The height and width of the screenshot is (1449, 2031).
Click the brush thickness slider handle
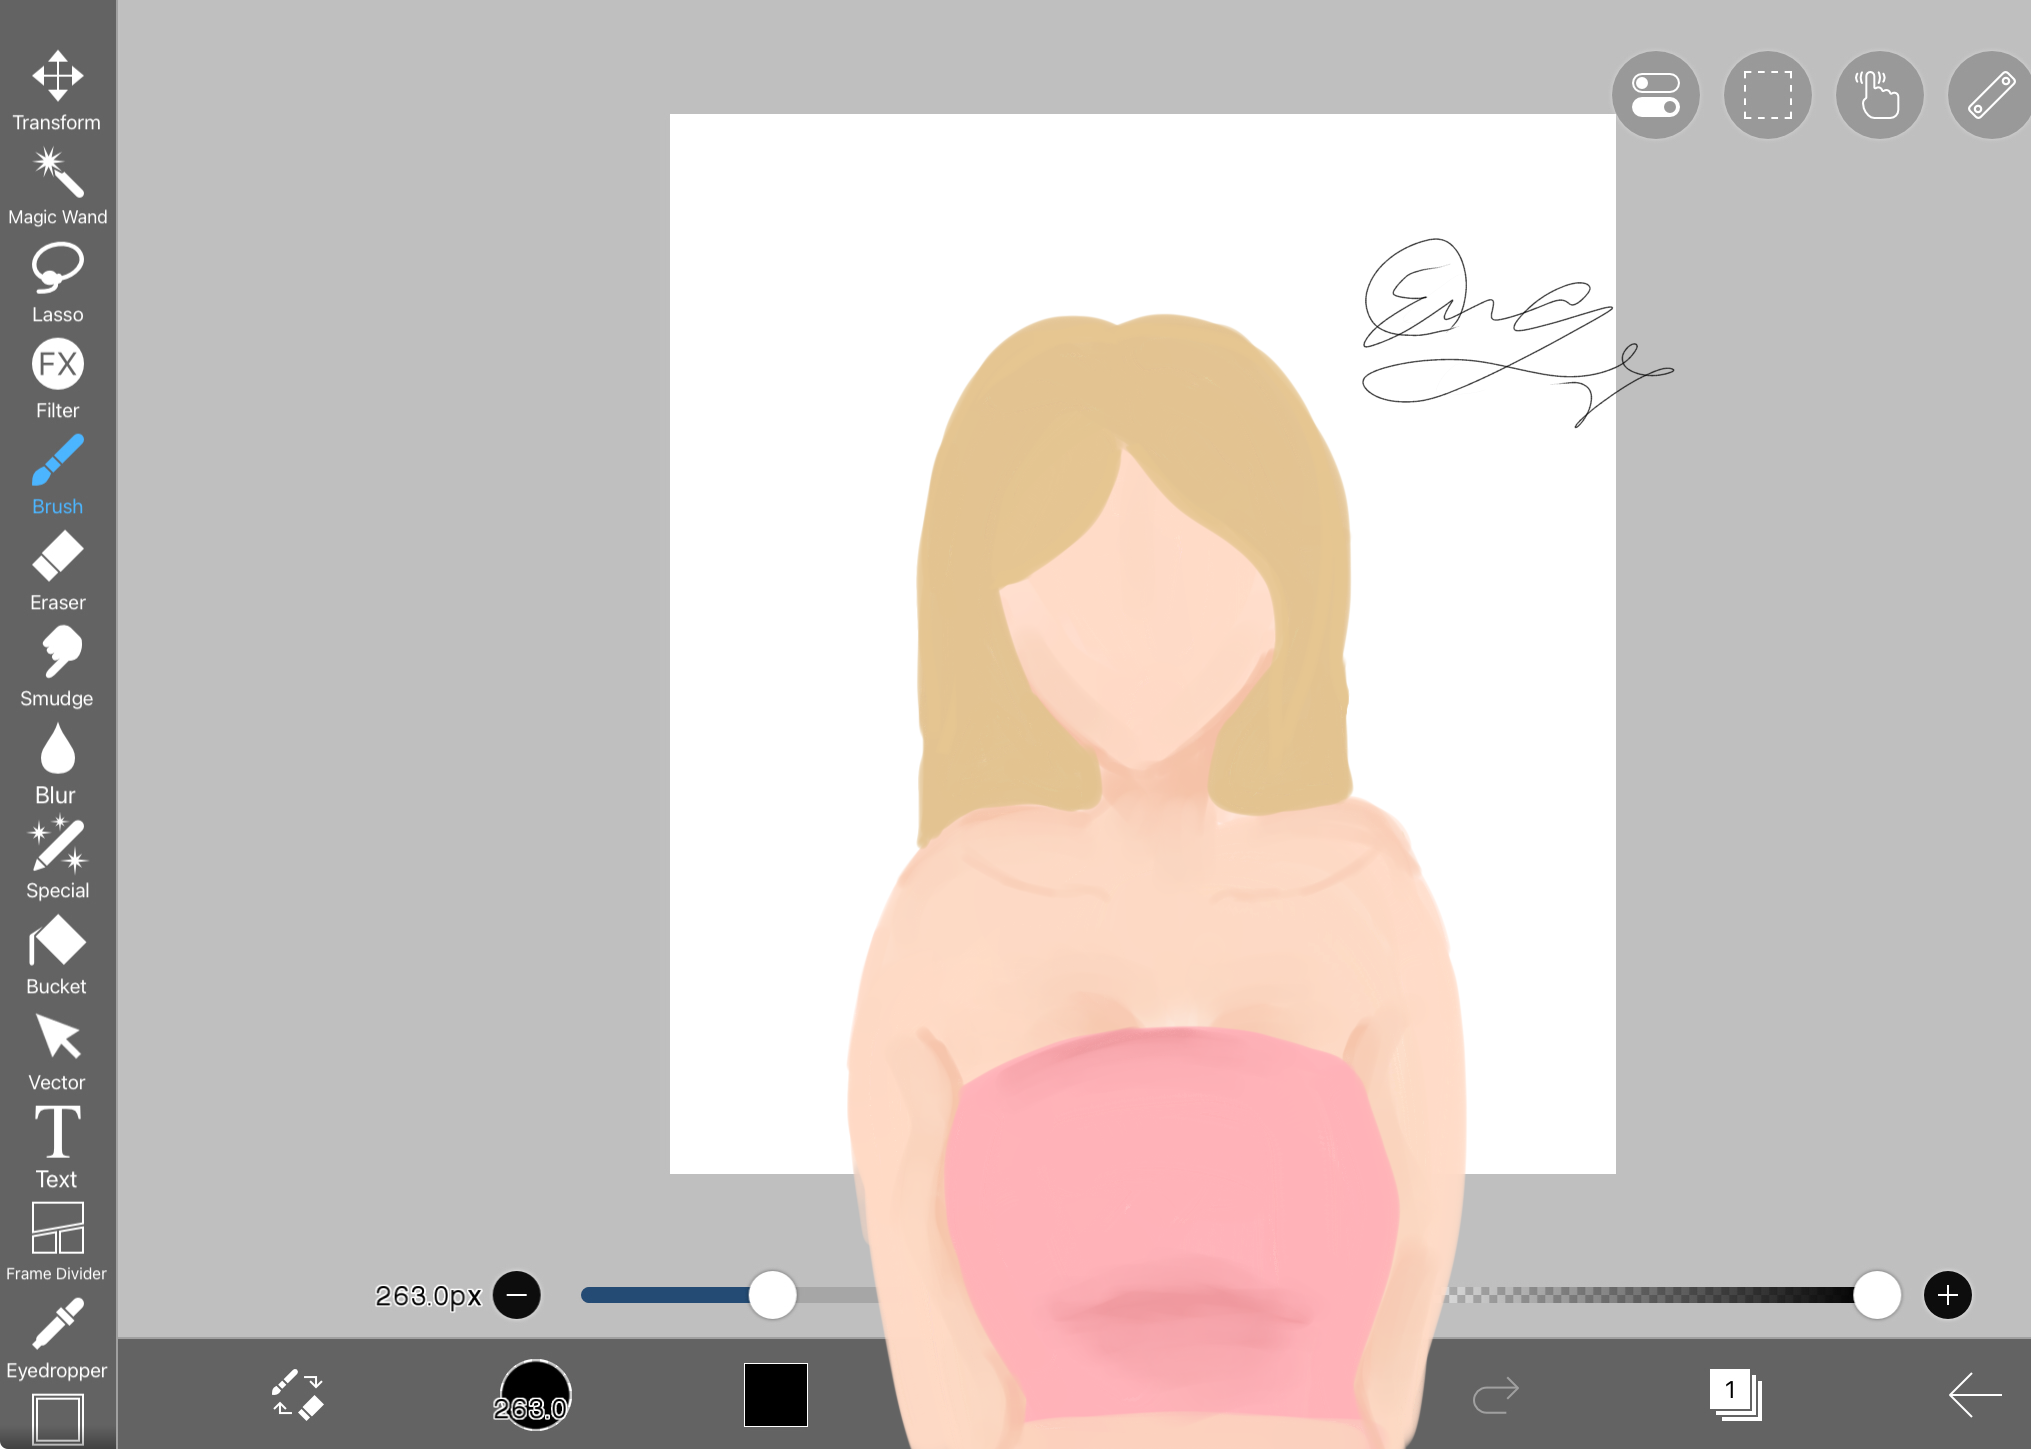(773, 1295)
